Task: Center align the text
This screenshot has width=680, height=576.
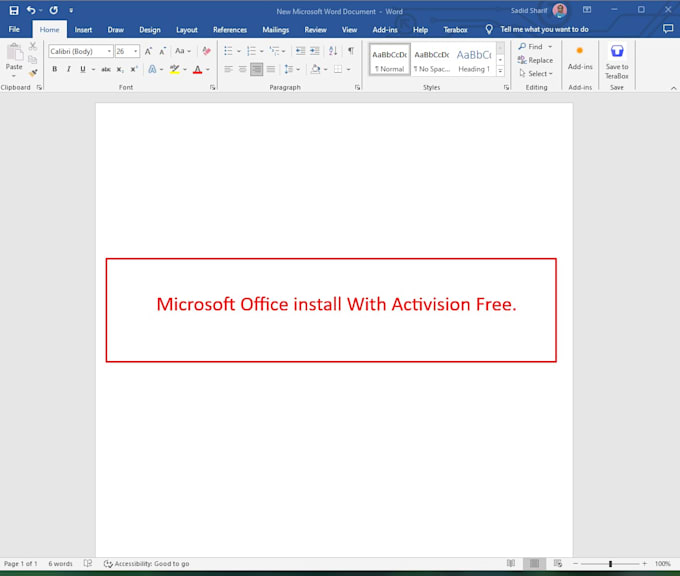Action: [x=242, y=69]
